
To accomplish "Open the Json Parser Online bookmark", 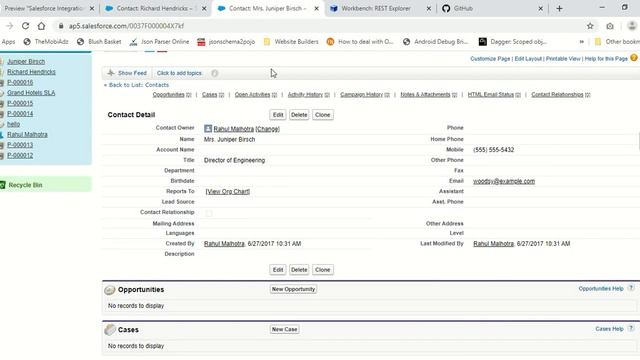I will point(160,42).
